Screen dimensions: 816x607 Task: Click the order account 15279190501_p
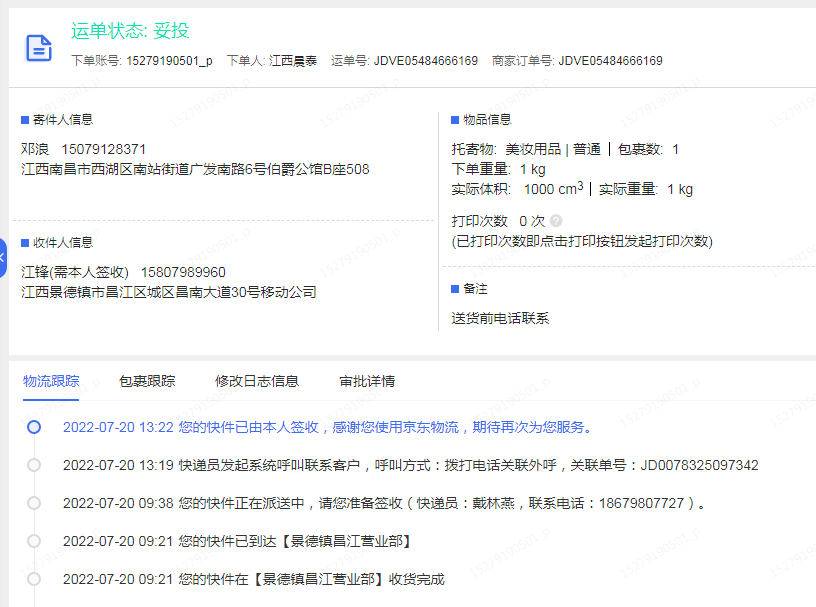tap(169, 61)
